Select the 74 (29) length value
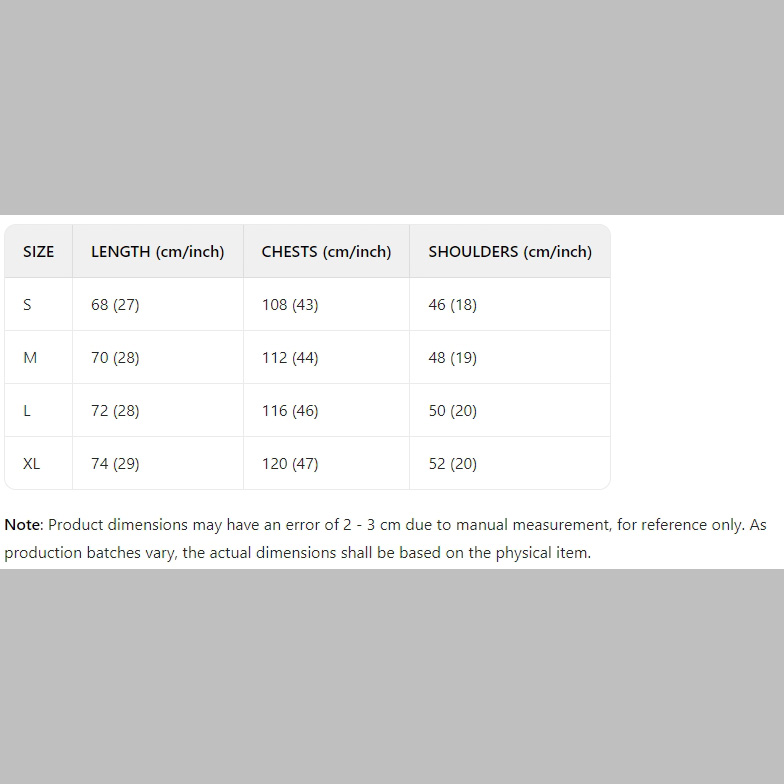 (115, 464)
